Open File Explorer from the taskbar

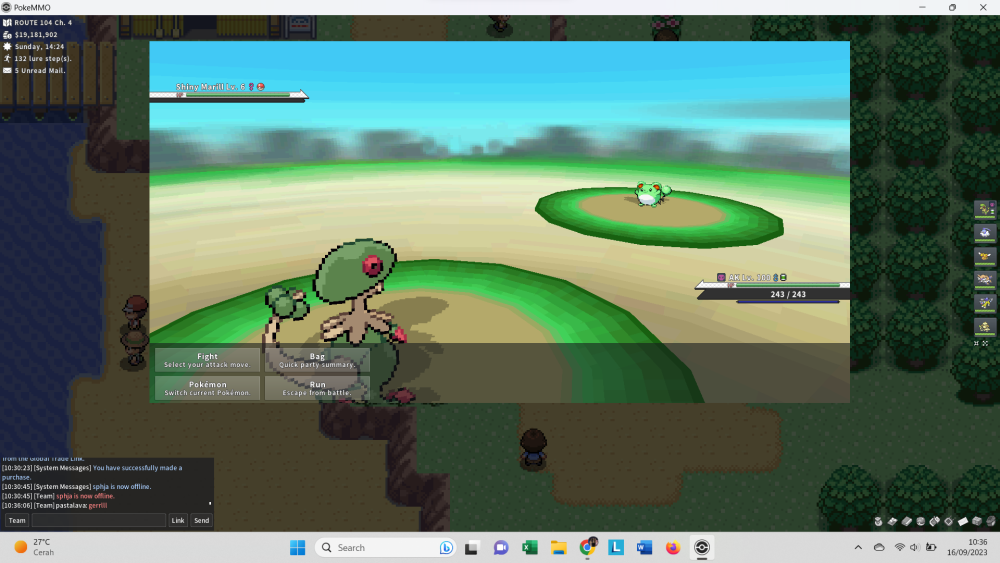pos(559,548)
